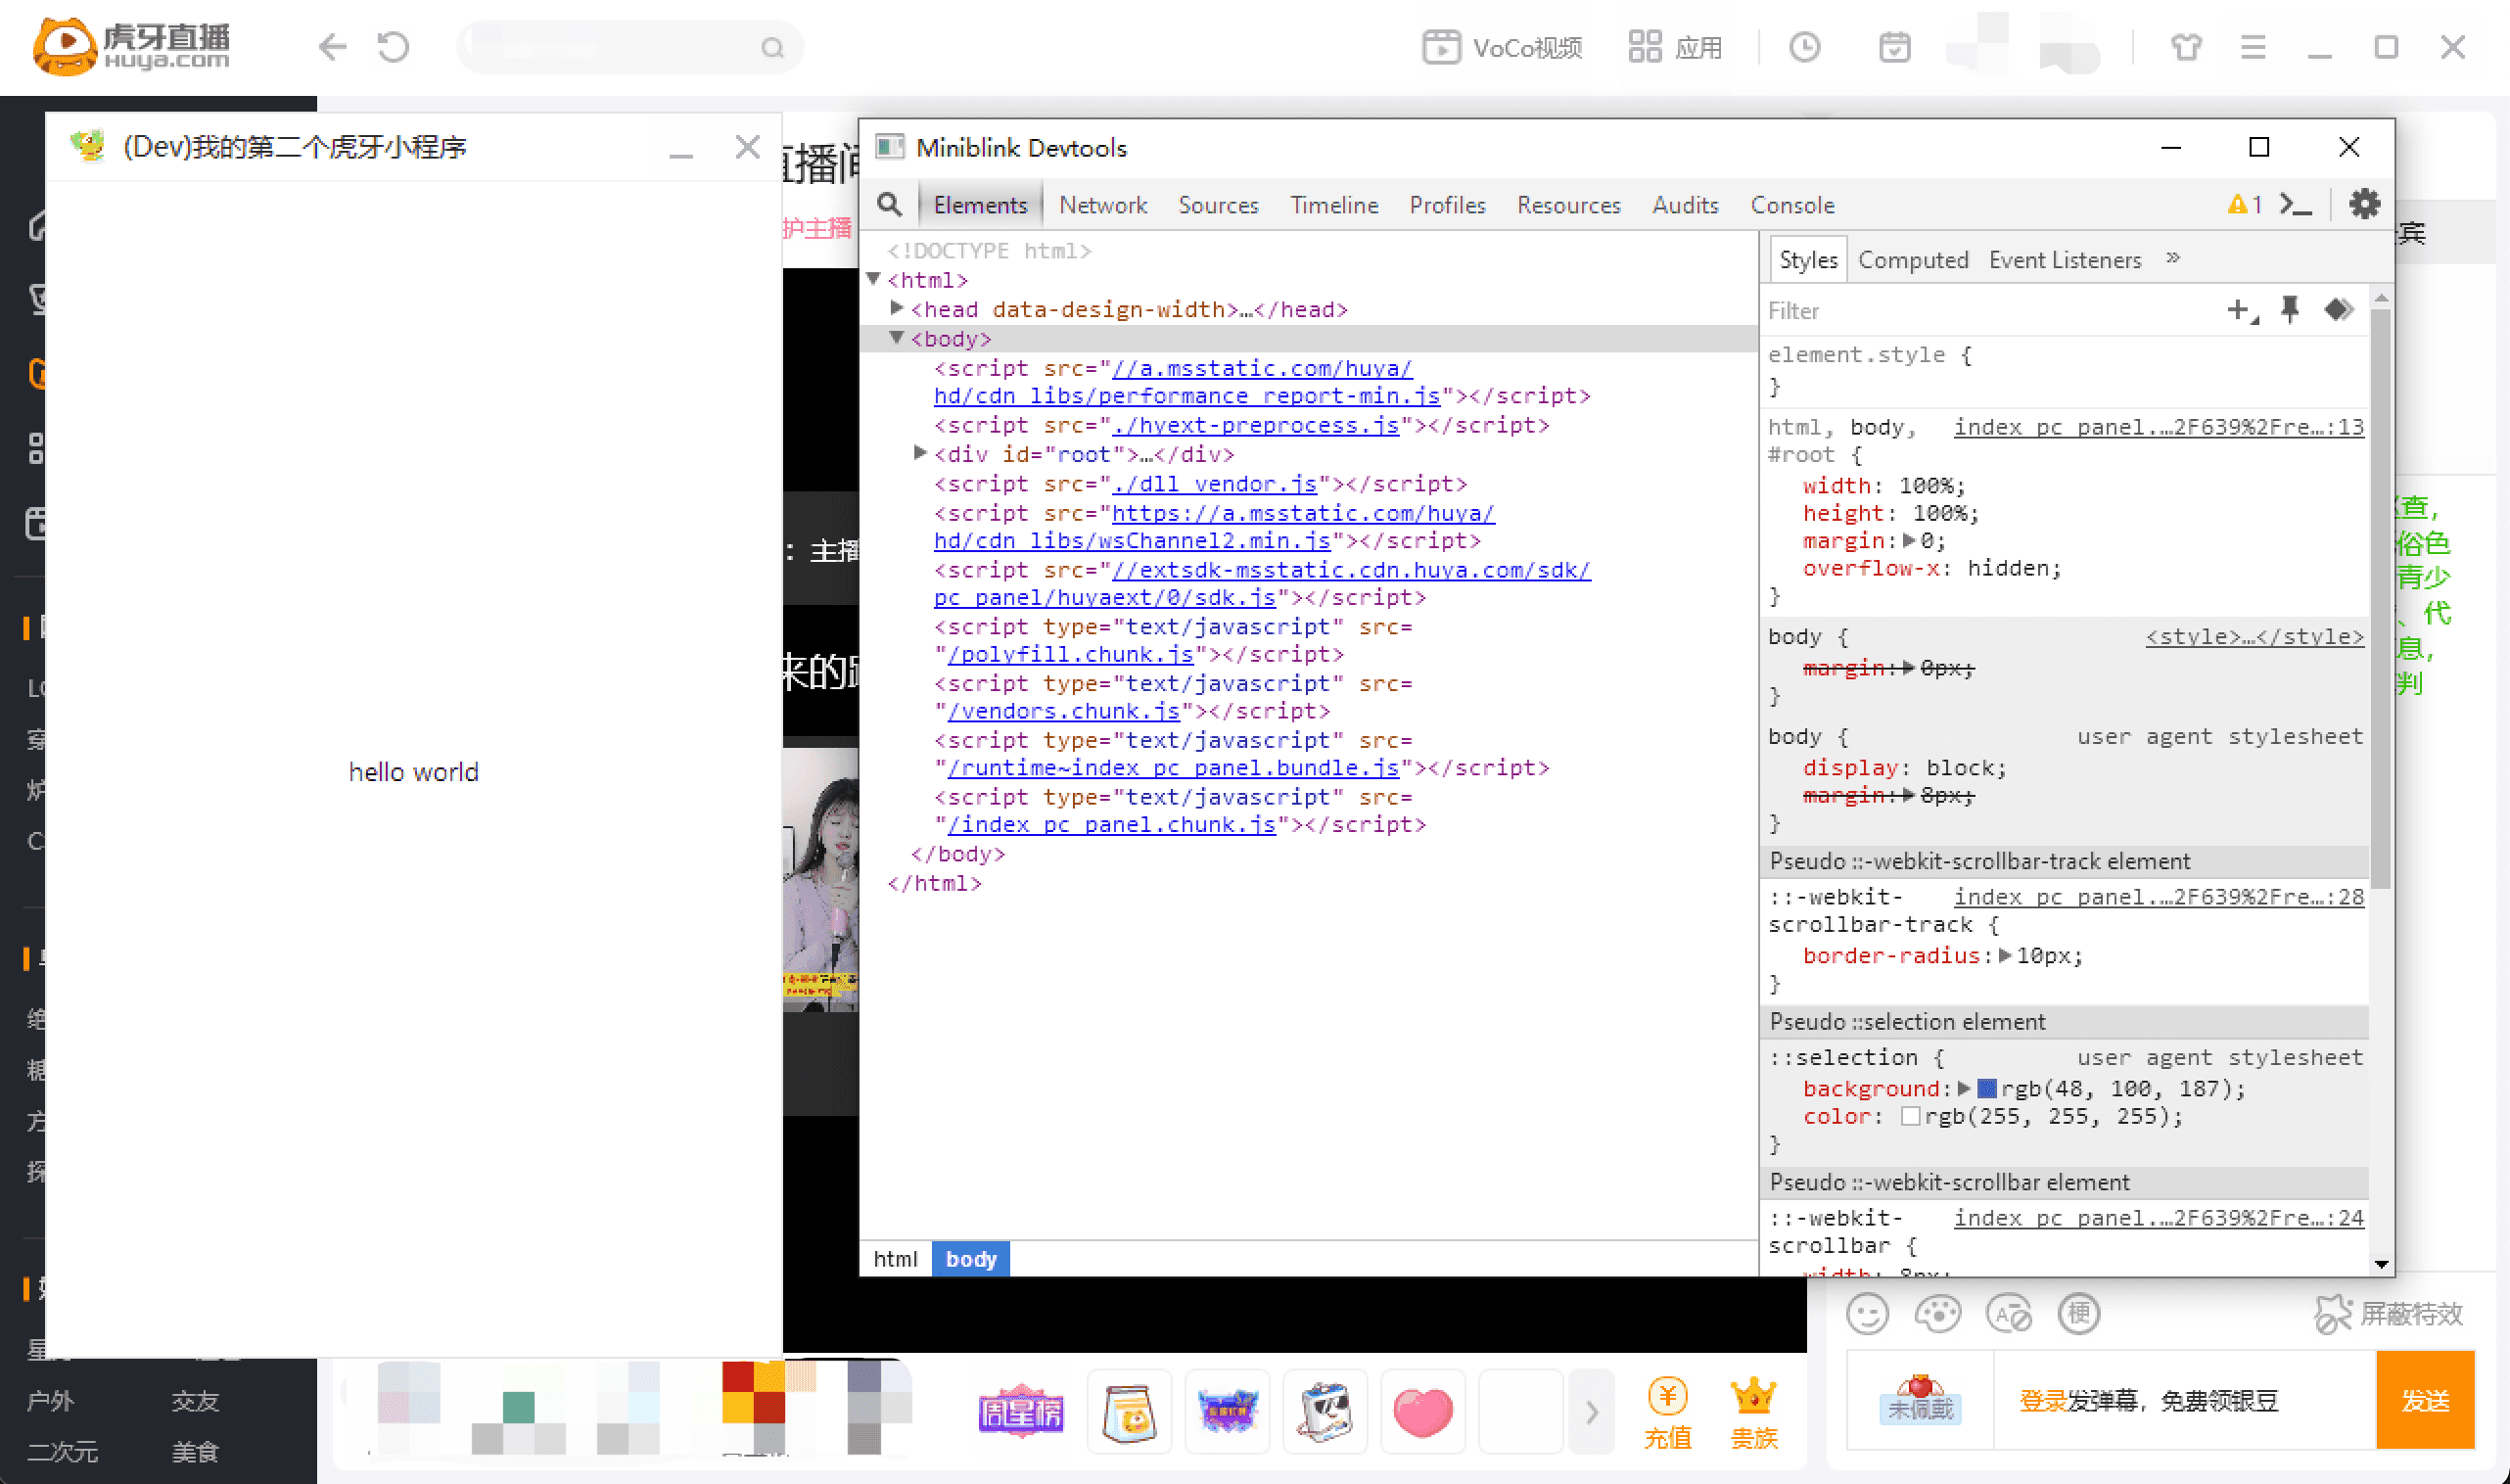Open the devtools settings gear
2510x1484 pixels.
click(x=2364, y=204)
